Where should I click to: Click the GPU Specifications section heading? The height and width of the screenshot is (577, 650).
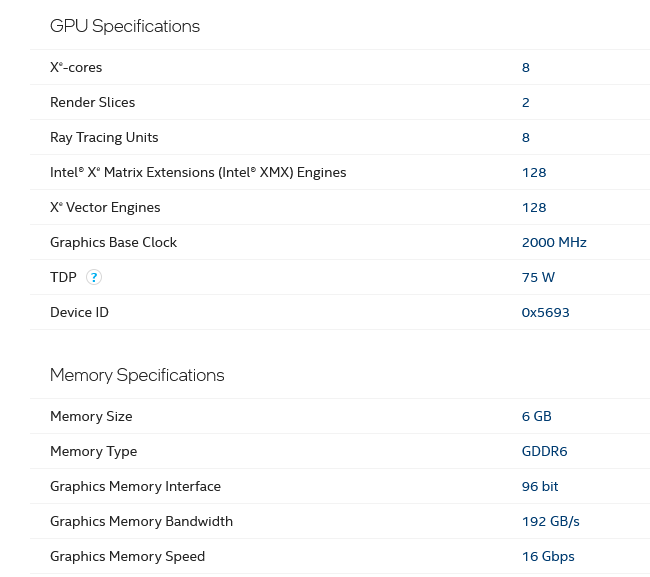coord(125,26)
